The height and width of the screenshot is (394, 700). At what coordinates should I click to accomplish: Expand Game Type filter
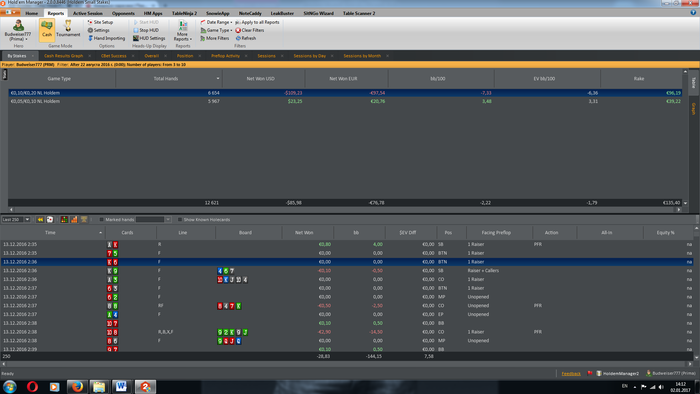click(216, 30)
